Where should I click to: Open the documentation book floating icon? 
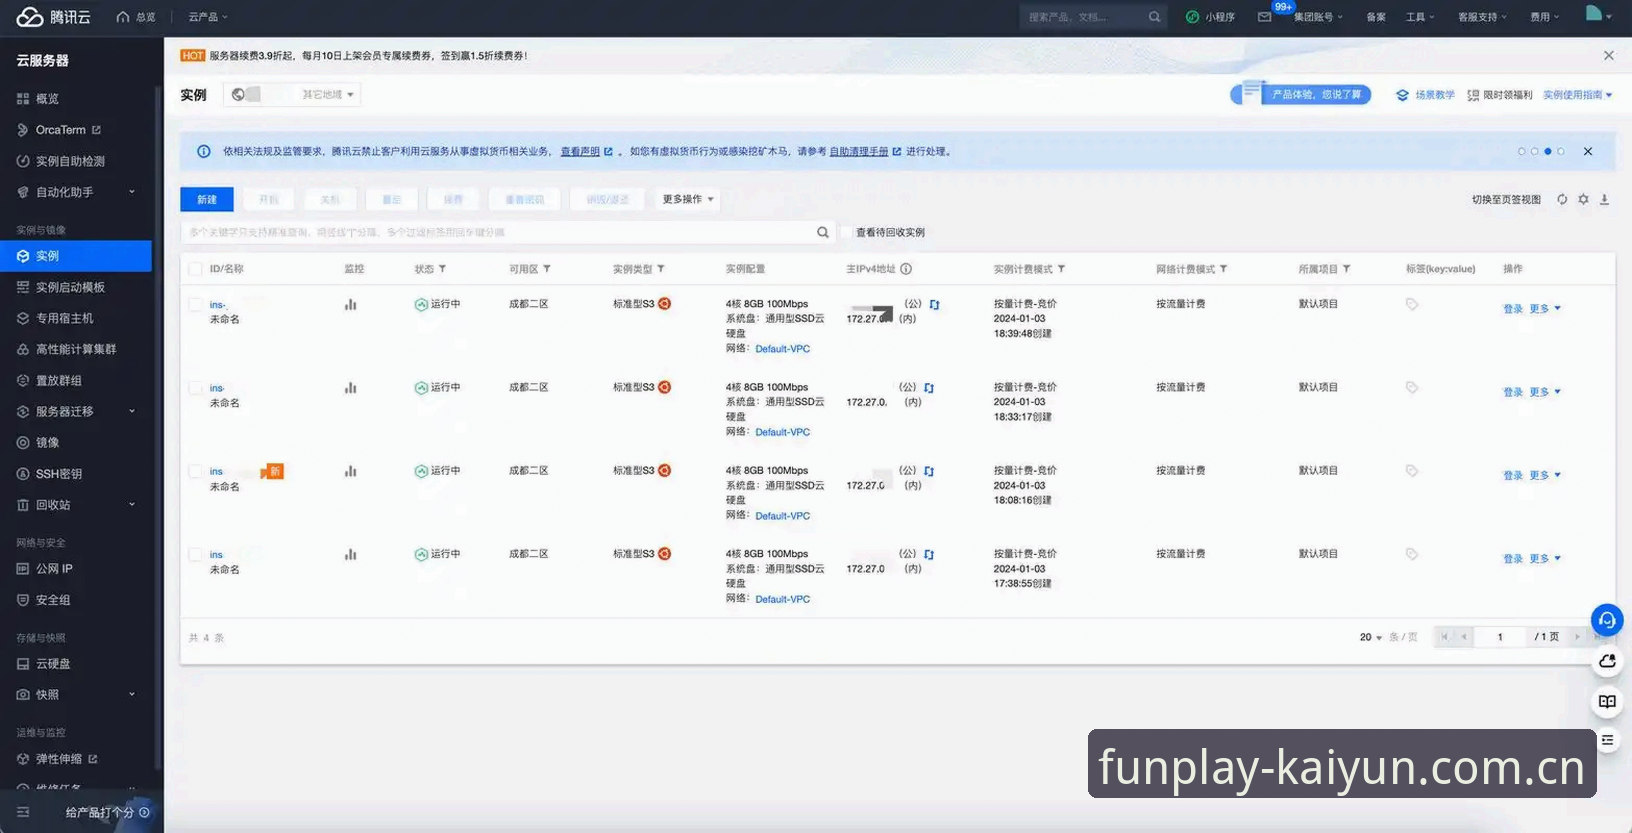pyautogui.click(x=1607, y=702)
